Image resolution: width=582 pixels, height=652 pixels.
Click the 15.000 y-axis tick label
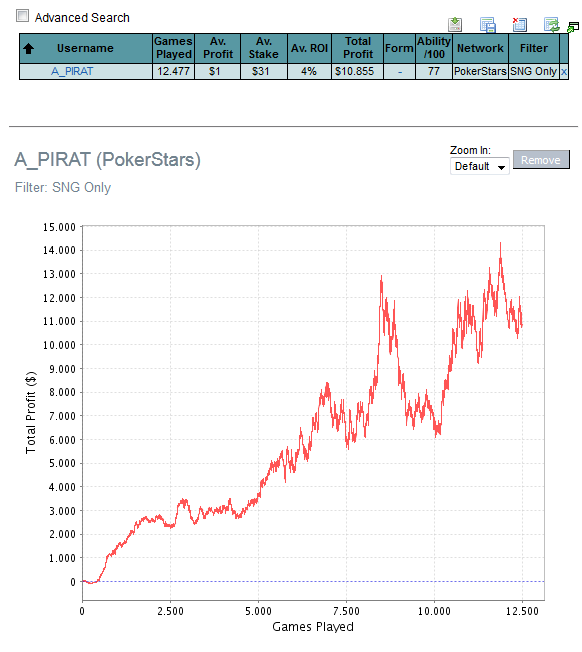(x=59, y=227)
